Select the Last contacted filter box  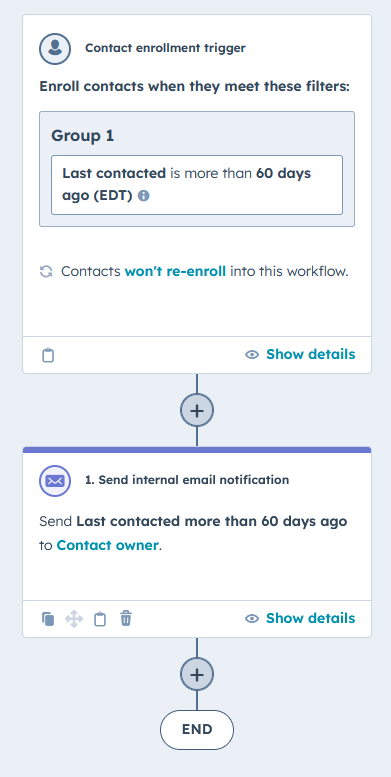[x=197, y=185]
